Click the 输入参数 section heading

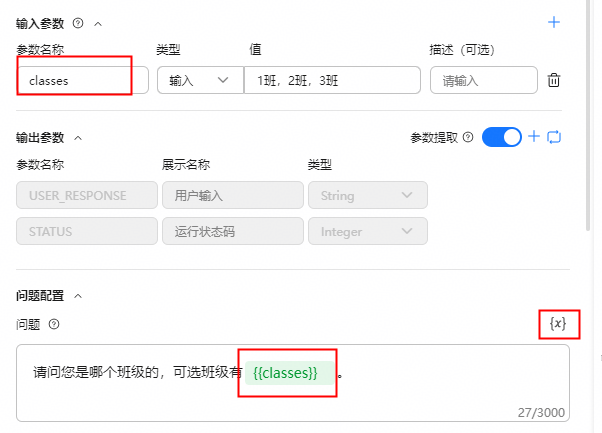40,23
